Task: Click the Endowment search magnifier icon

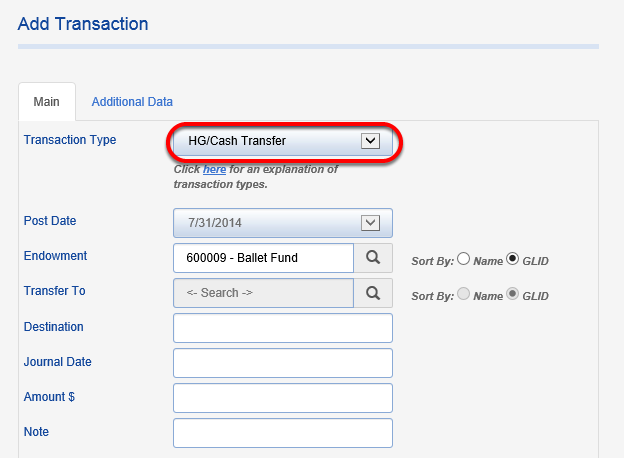Action: pos(373,258)
